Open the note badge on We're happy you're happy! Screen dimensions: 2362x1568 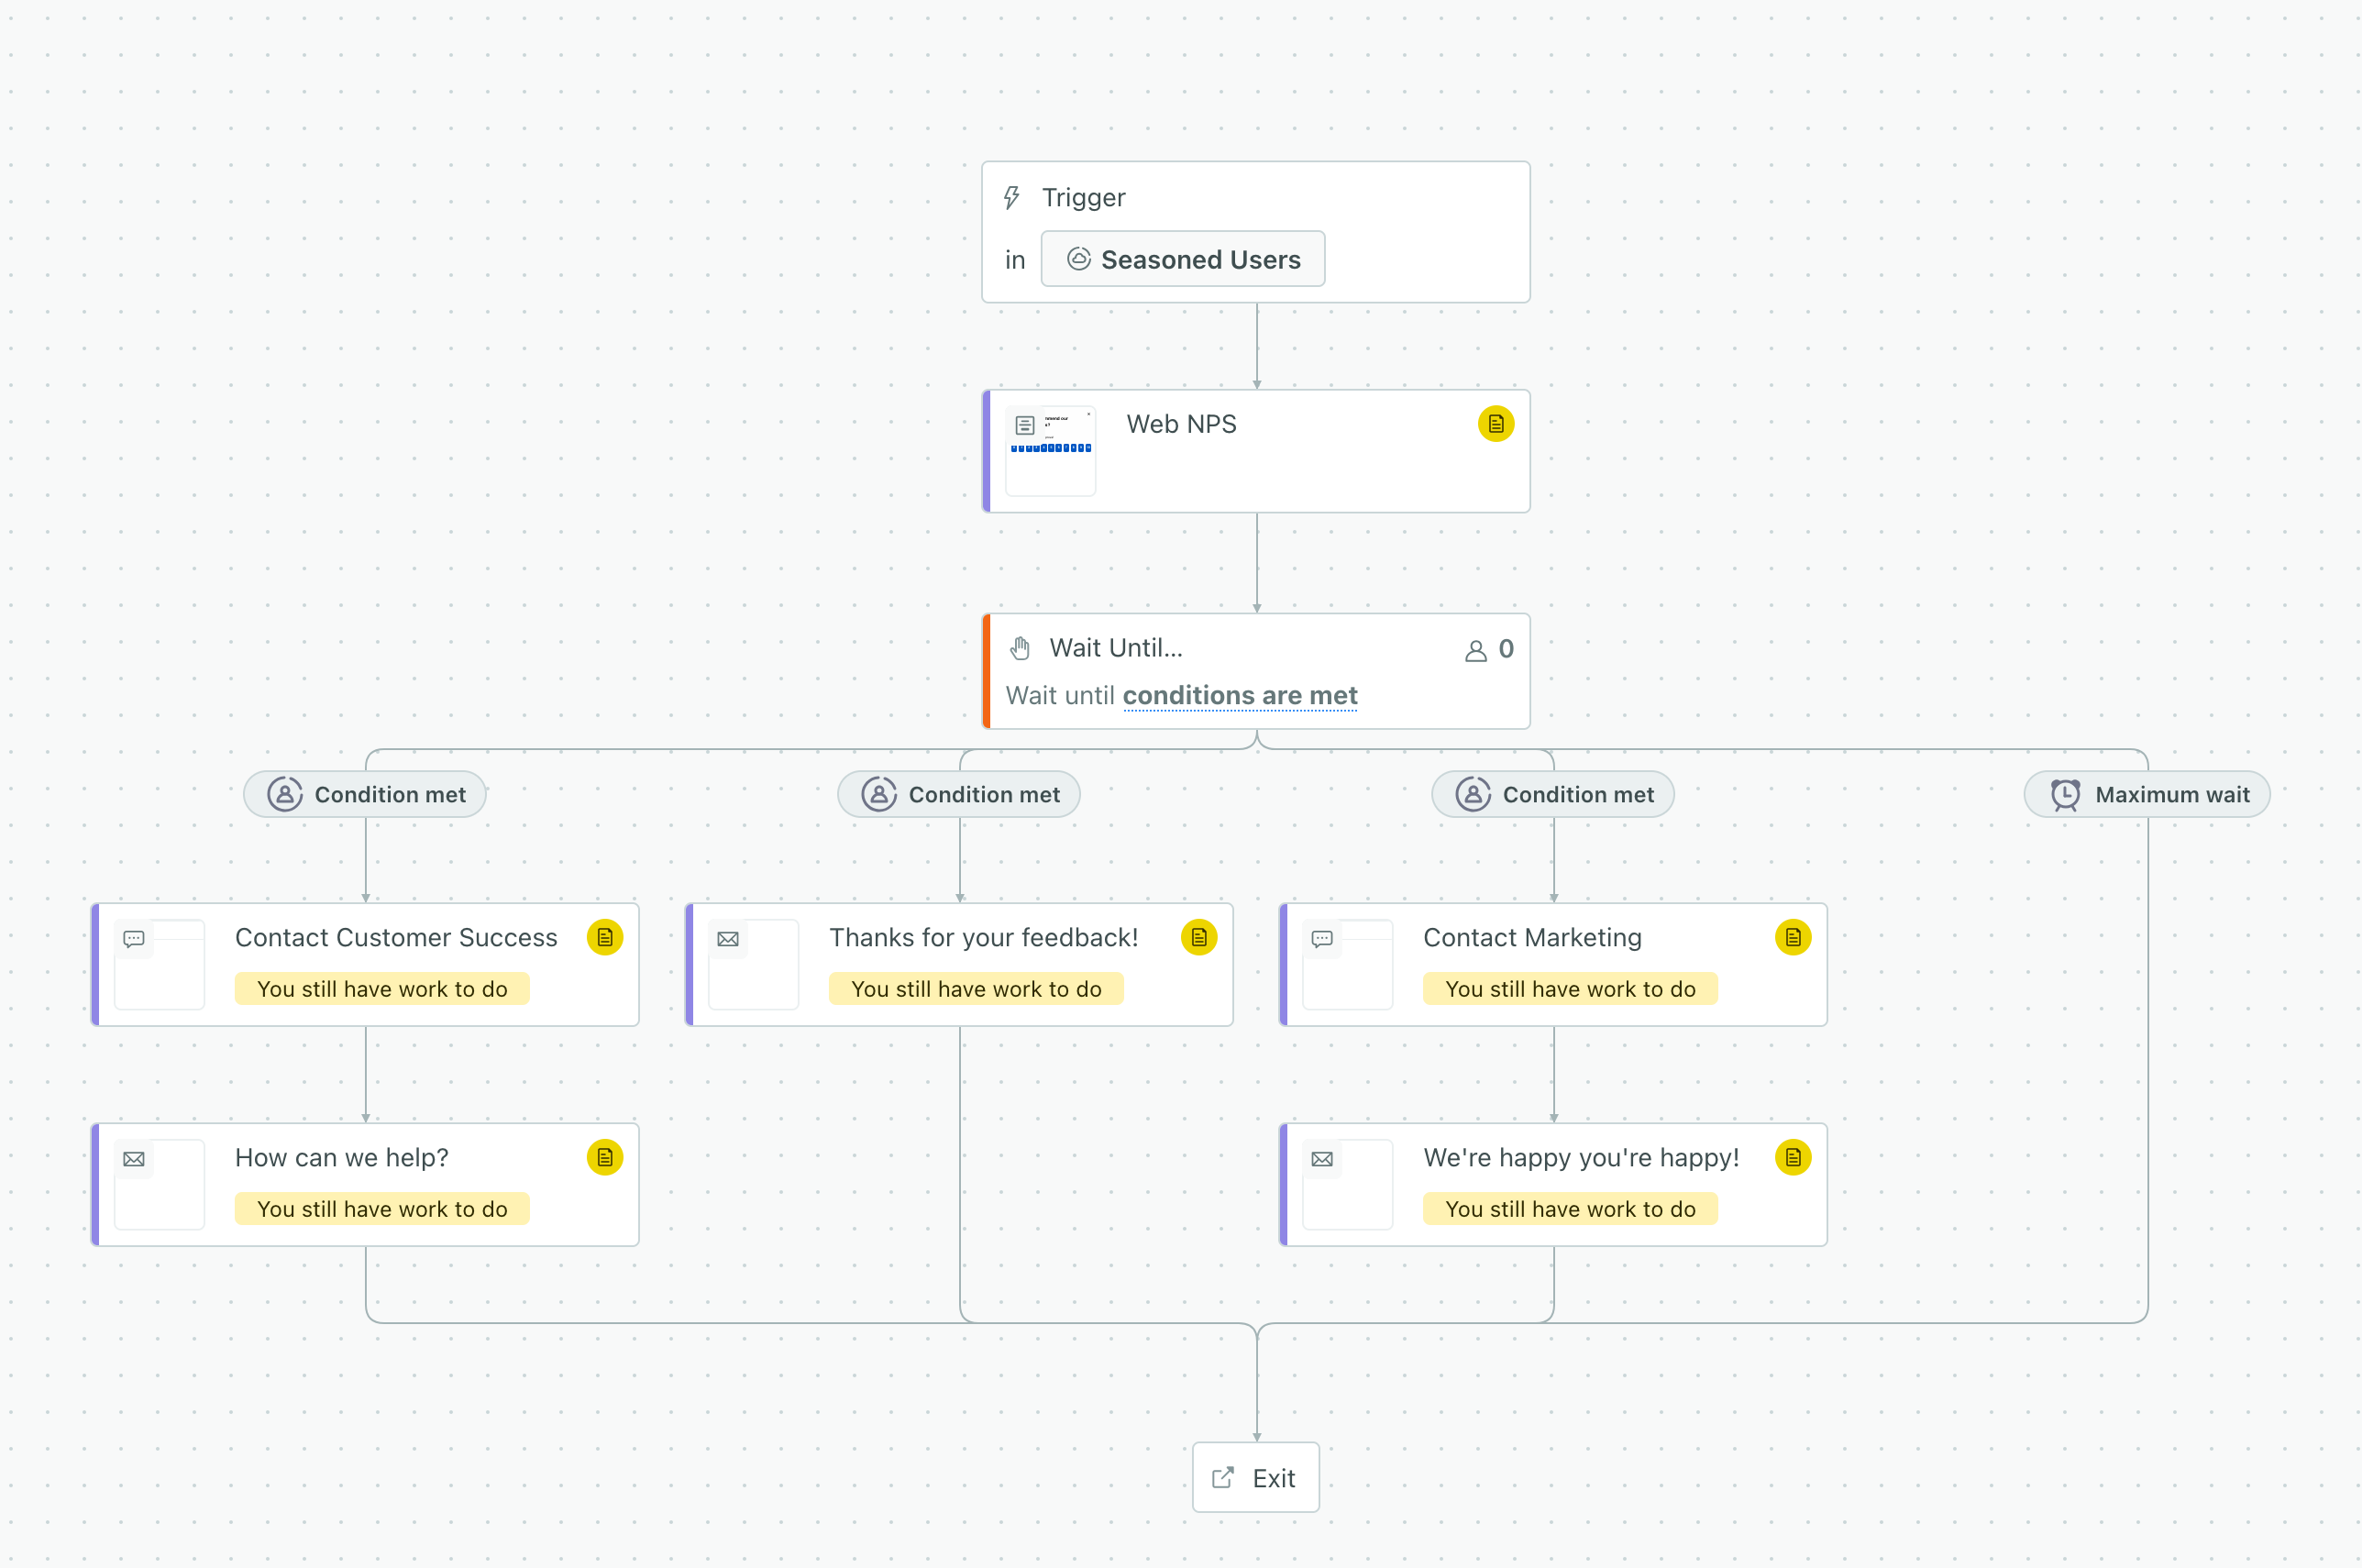point(1793,1157)
